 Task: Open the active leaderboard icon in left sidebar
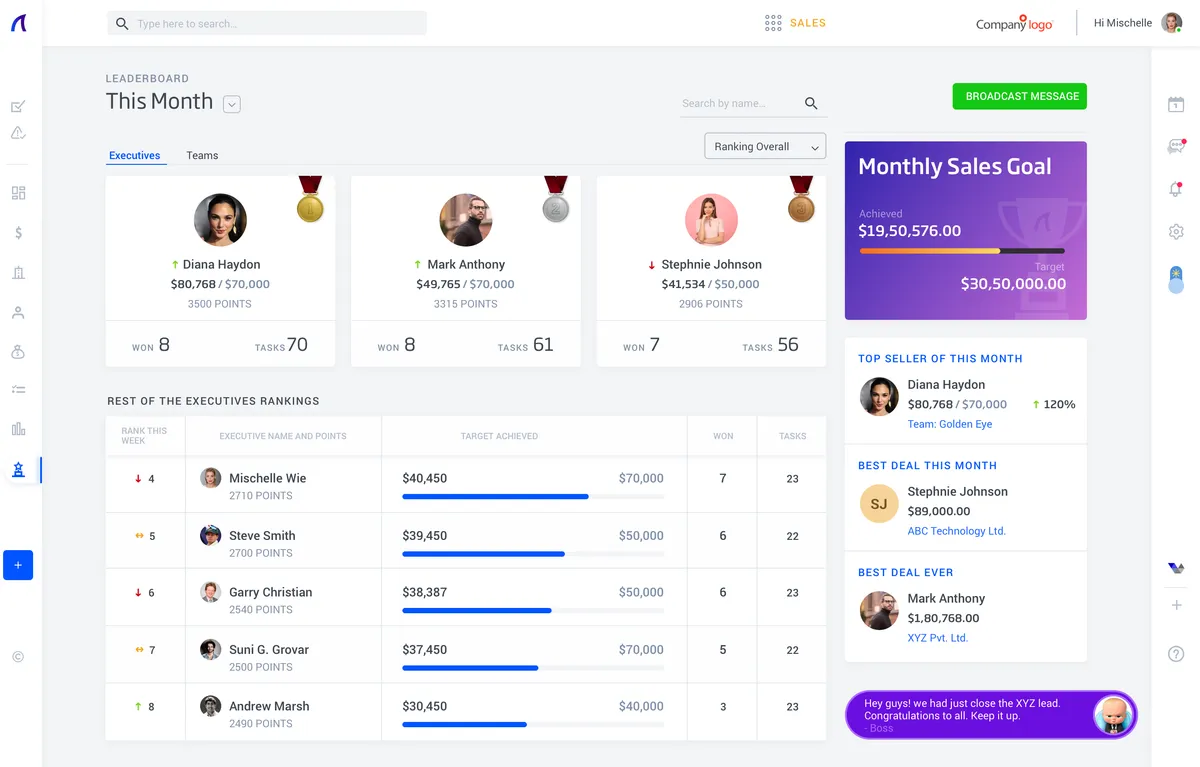18,470
